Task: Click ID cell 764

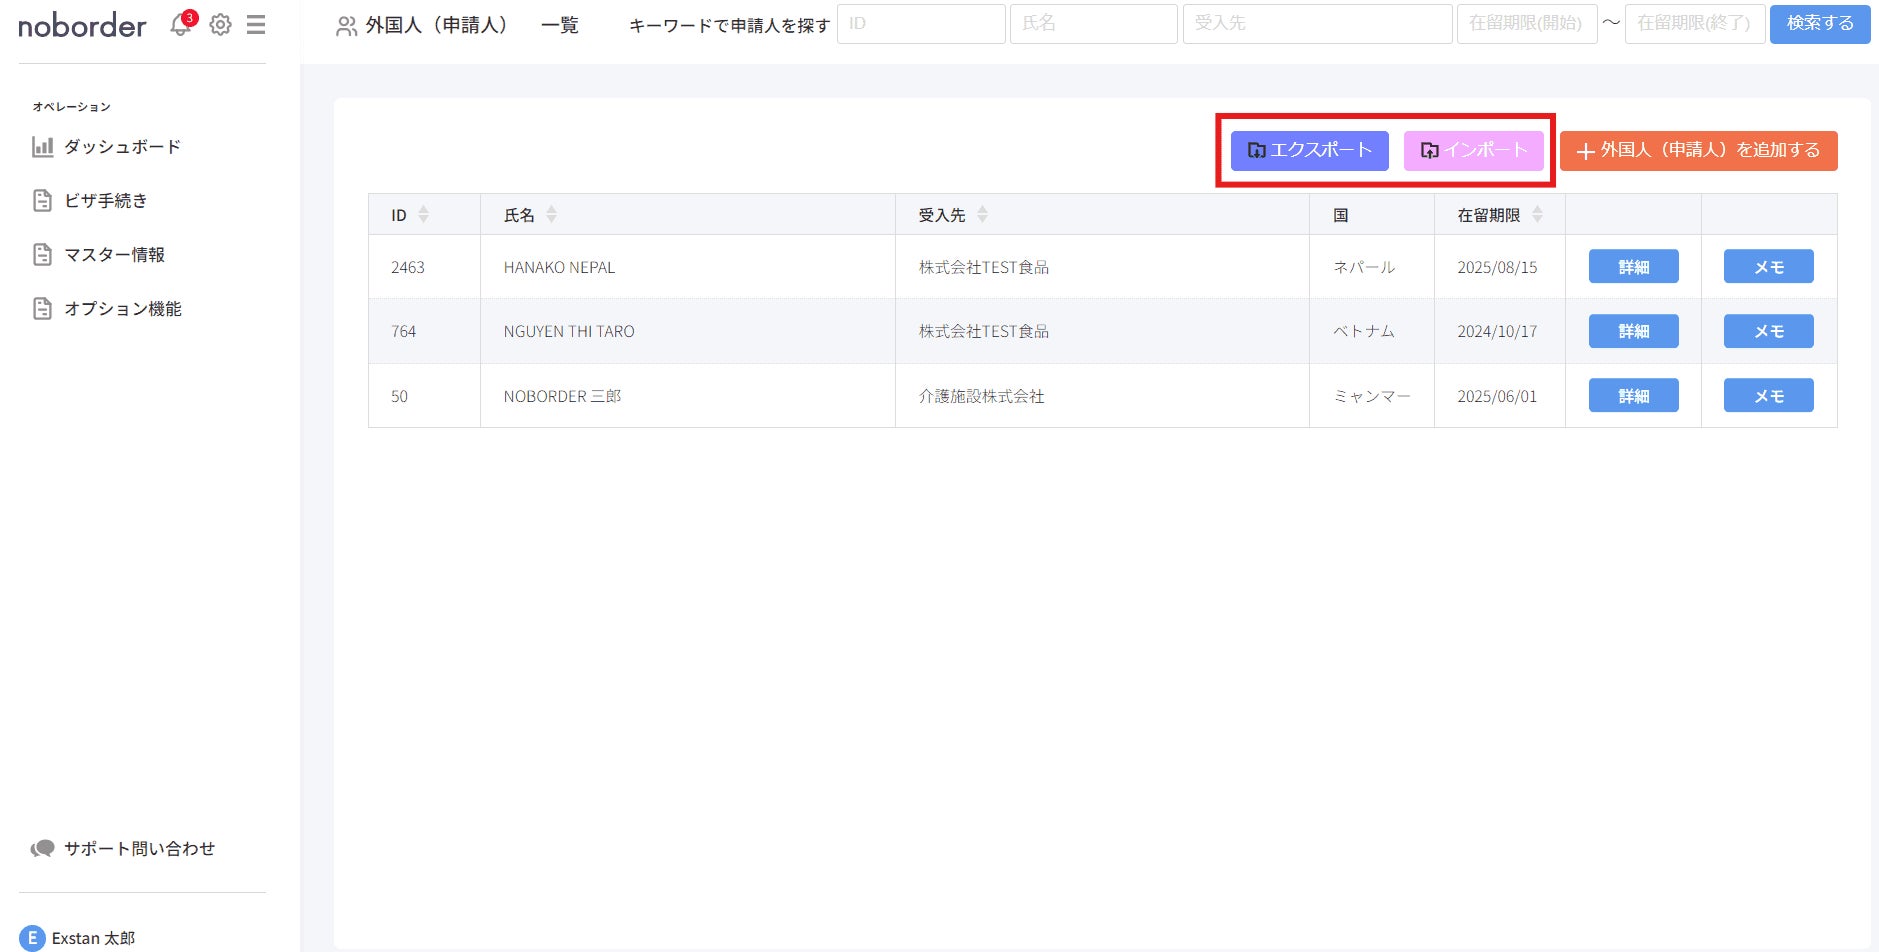Action: (x=403, y=331)
